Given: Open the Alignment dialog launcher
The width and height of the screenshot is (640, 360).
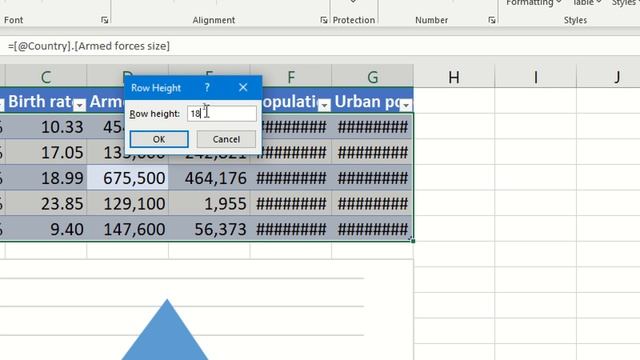Looking at the screenshot, I should [324, 20].
